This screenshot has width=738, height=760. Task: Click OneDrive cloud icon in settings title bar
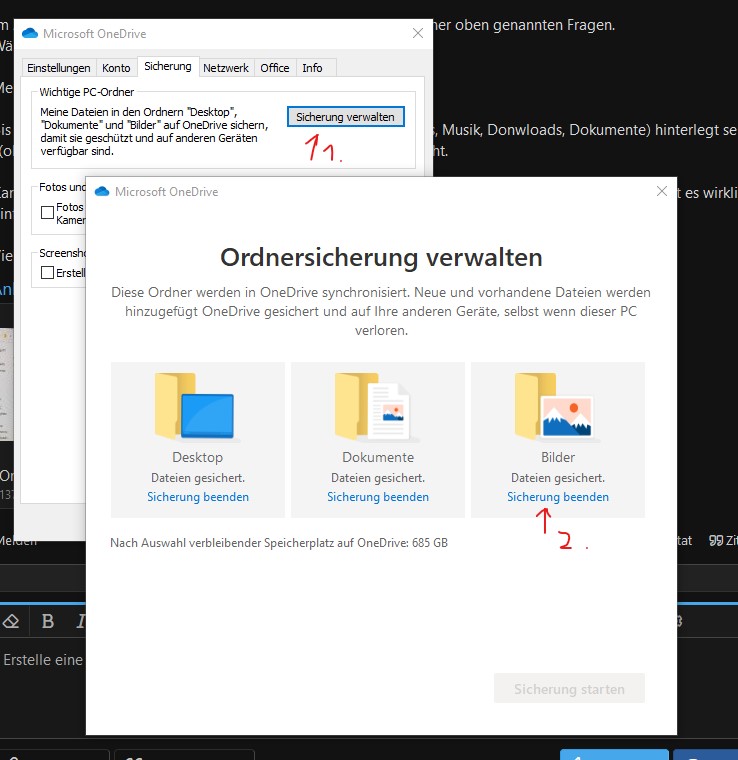(30, 33)
